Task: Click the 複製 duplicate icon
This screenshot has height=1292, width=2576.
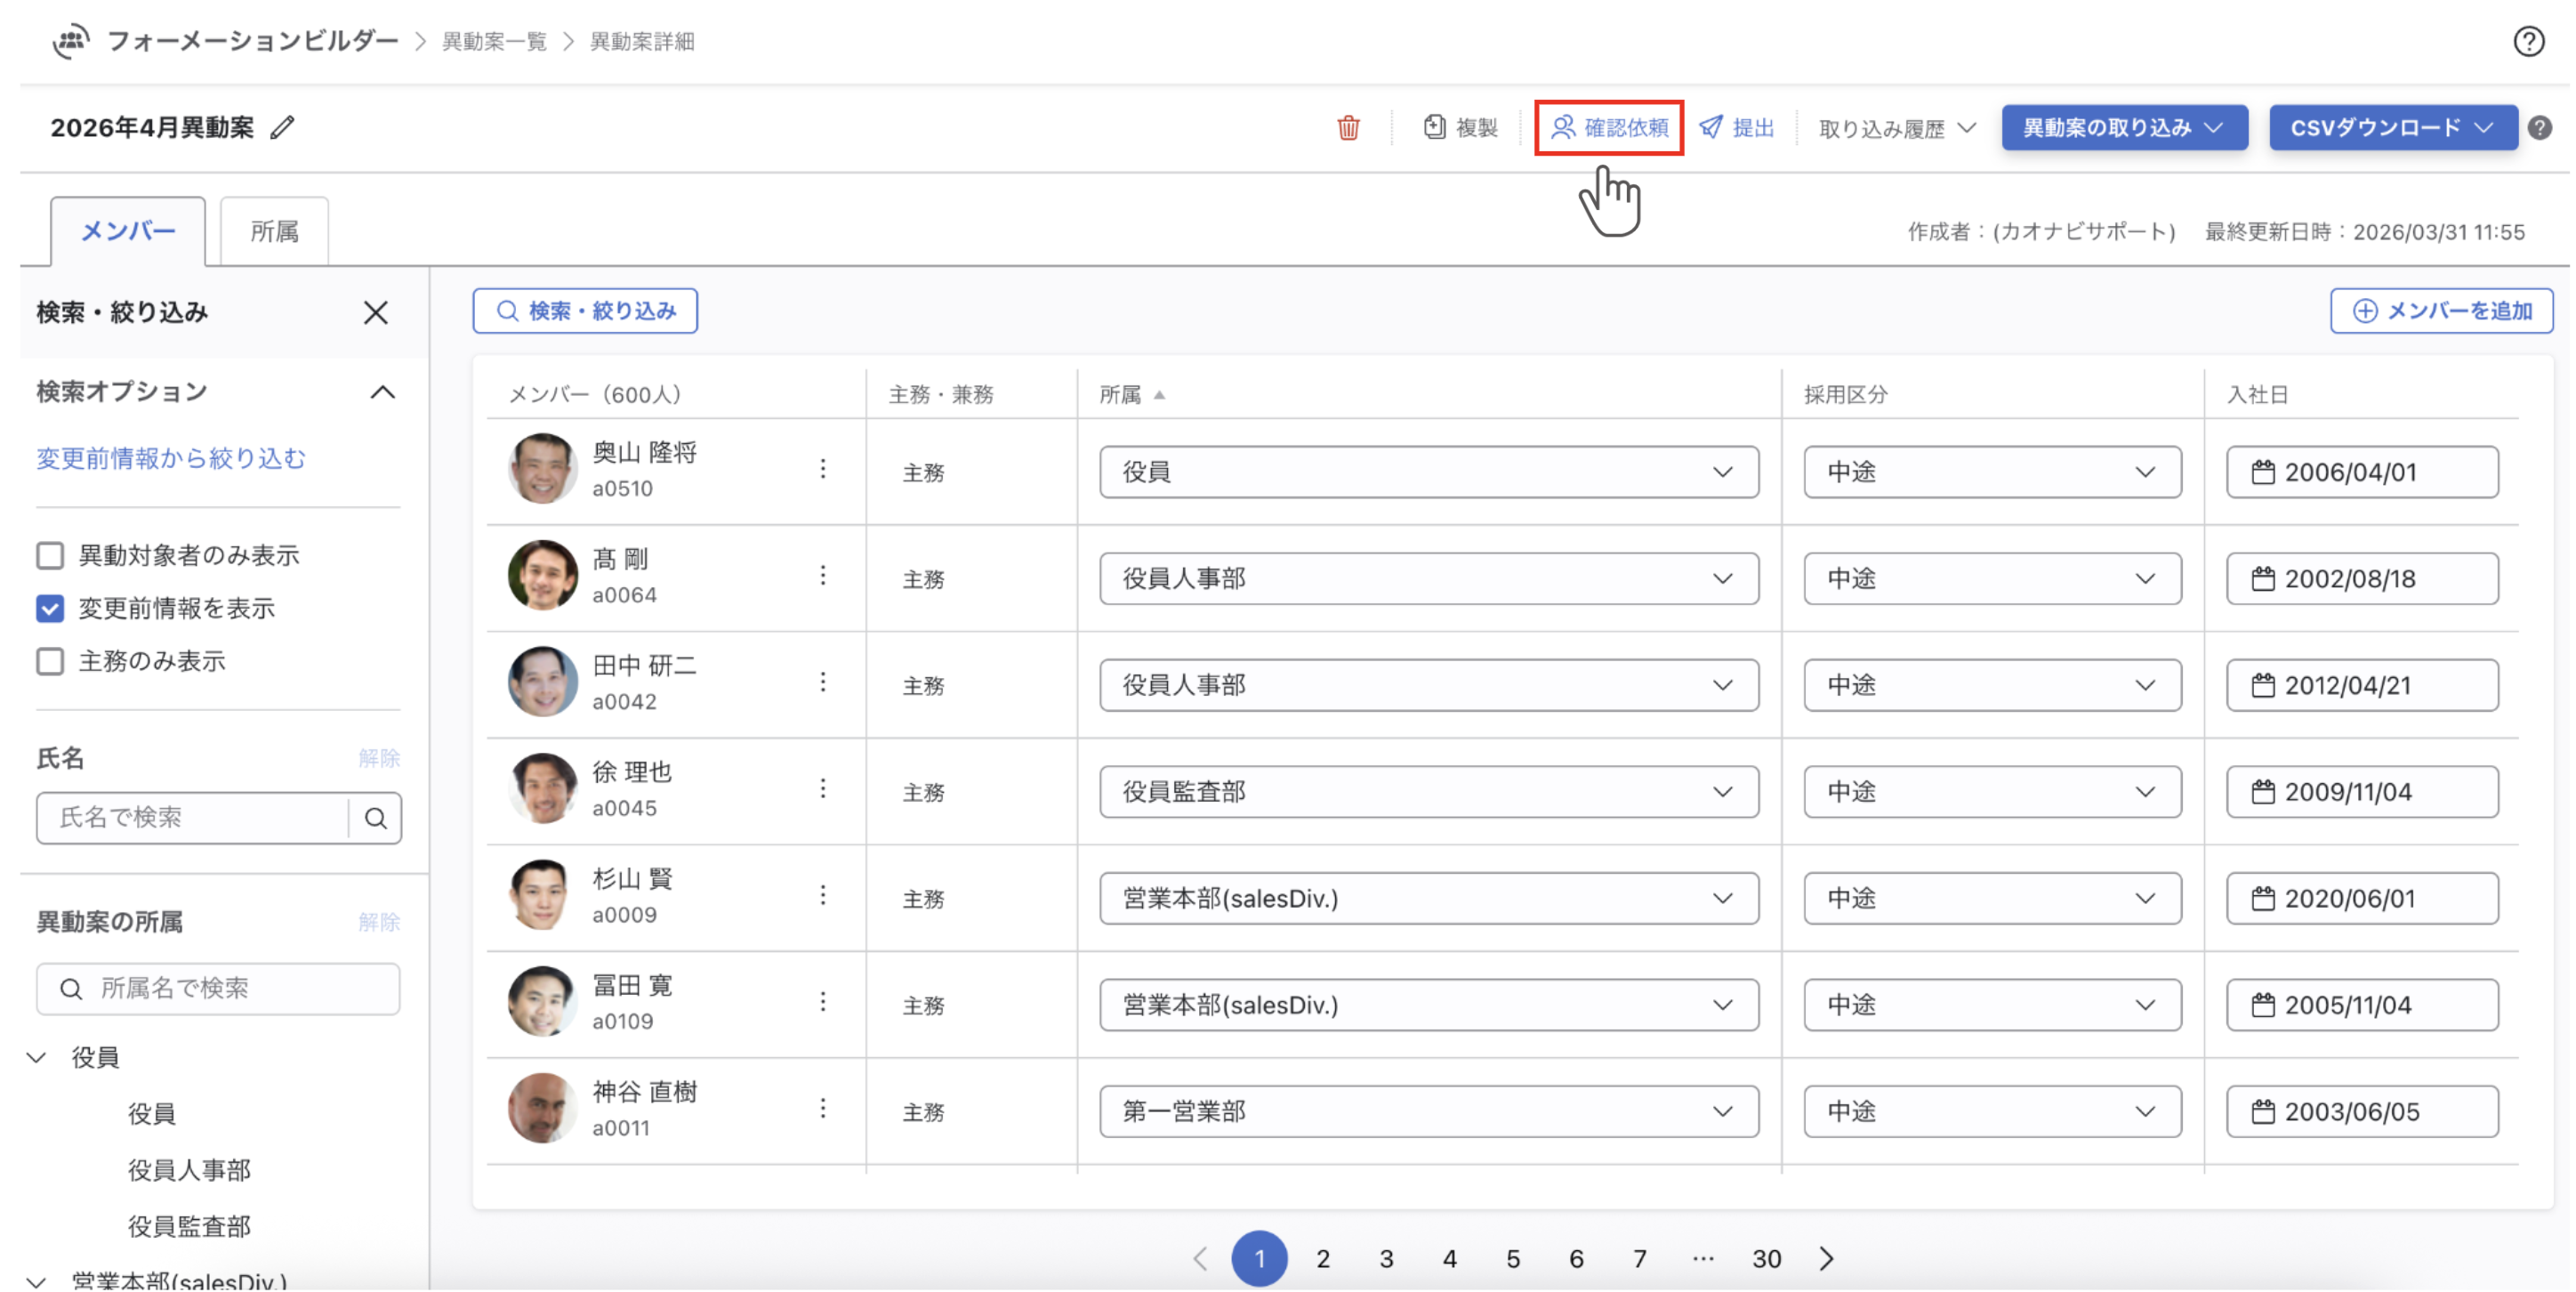Action: click(x=1434, y=128)
